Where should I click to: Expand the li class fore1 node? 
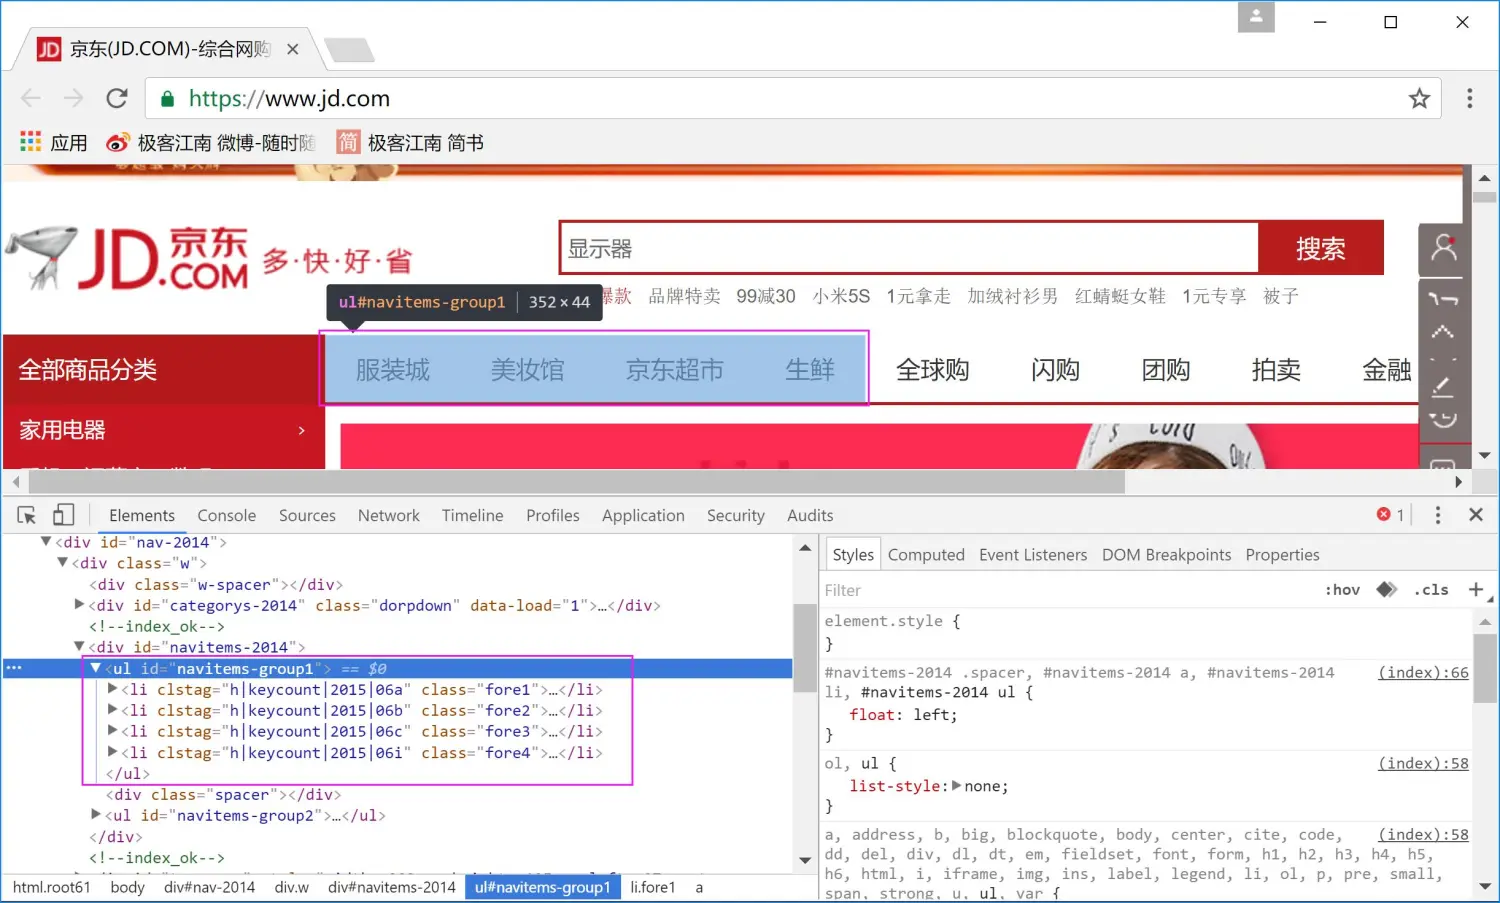[112, 689]
